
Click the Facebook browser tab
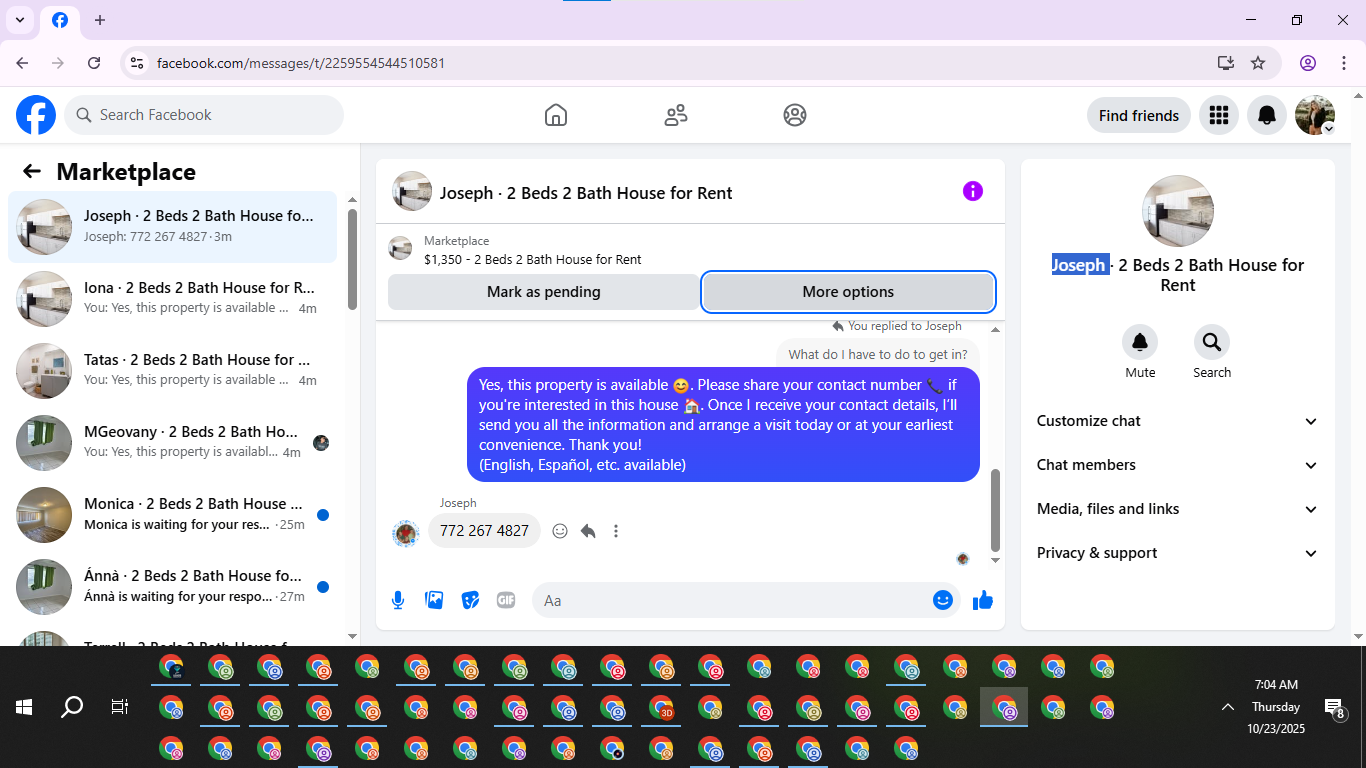tap(60, 20)
